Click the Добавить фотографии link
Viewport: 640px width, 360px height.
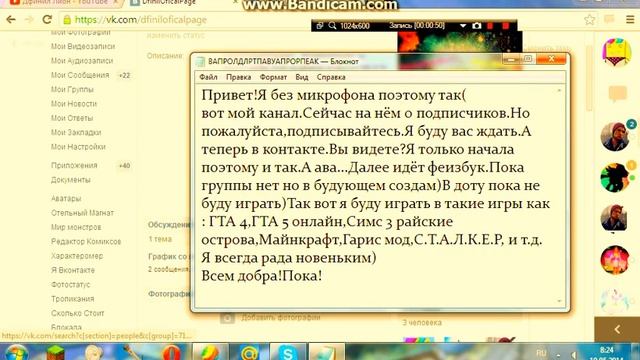(x=280, y=317)
